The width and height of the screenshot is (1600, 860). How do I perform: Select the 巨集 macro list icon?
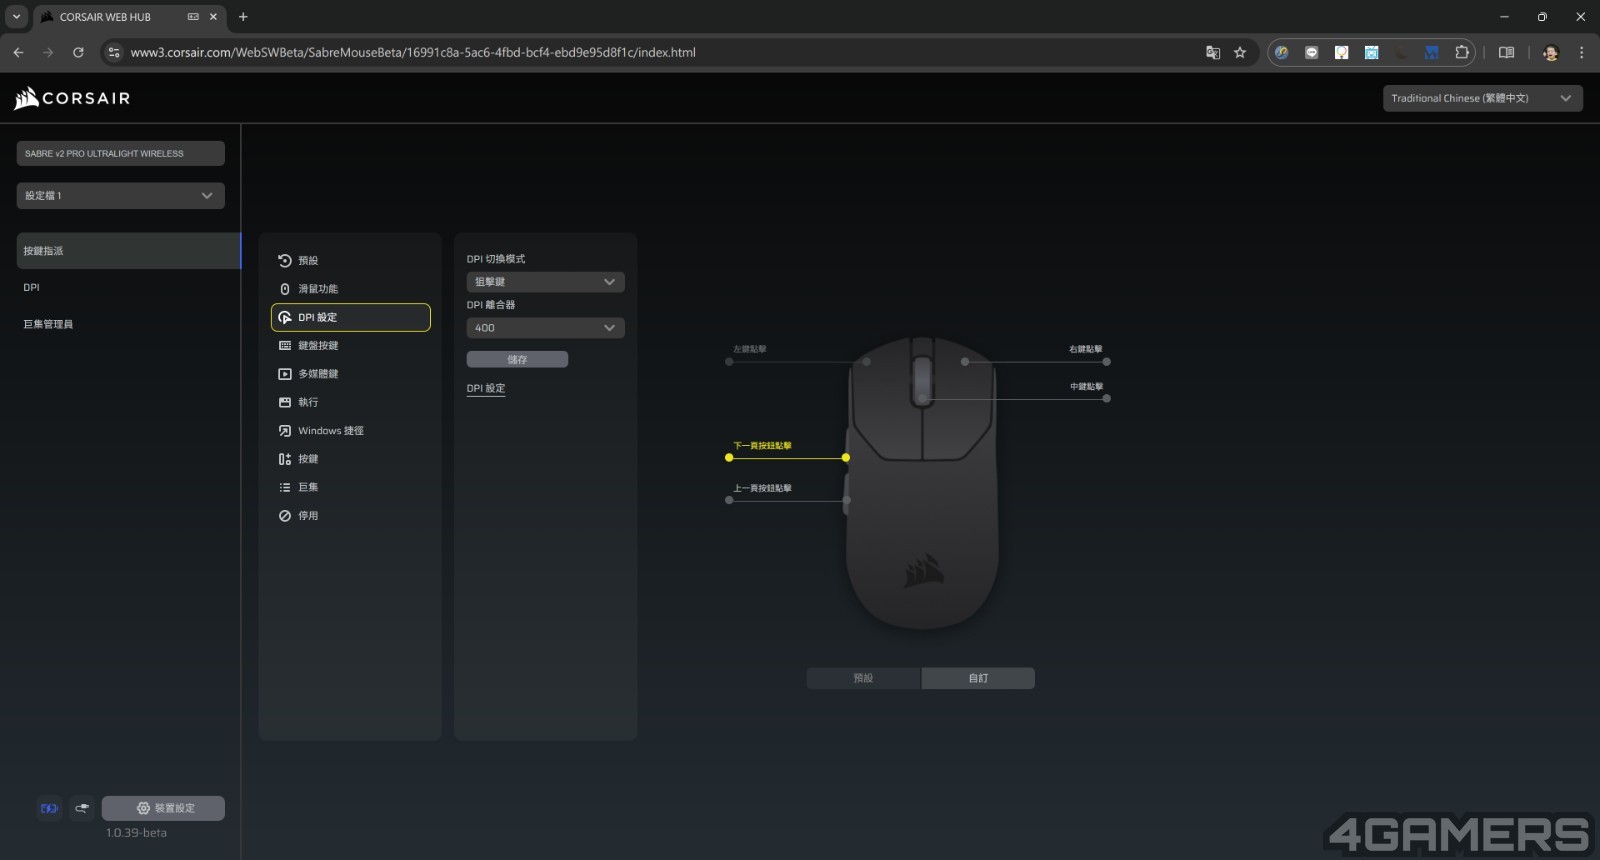[x=285, y=487]
